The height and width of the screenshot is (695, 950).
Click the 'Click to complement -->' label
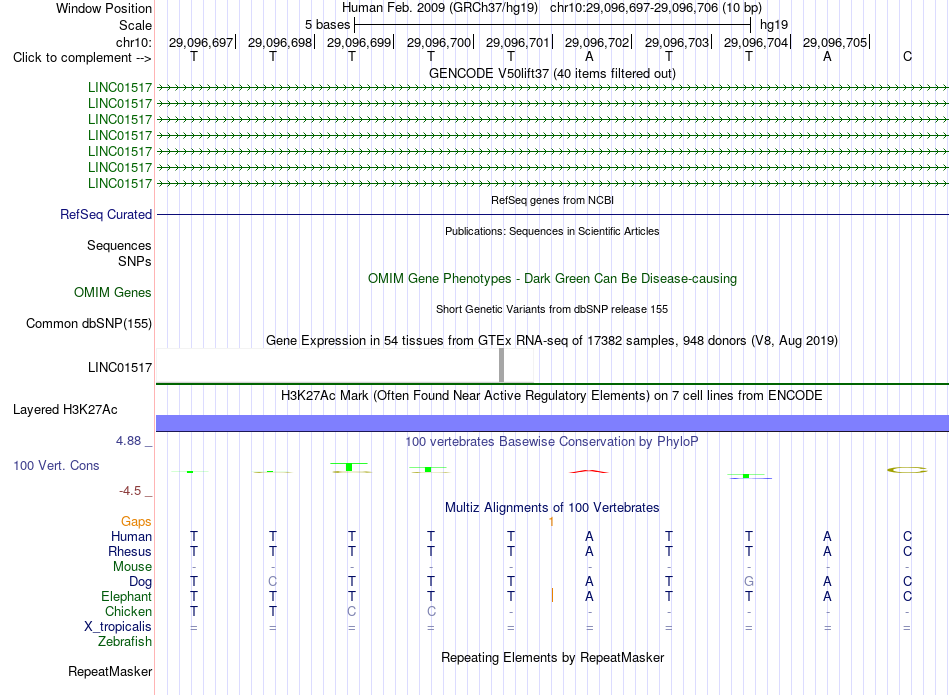[x=82, y=58]
